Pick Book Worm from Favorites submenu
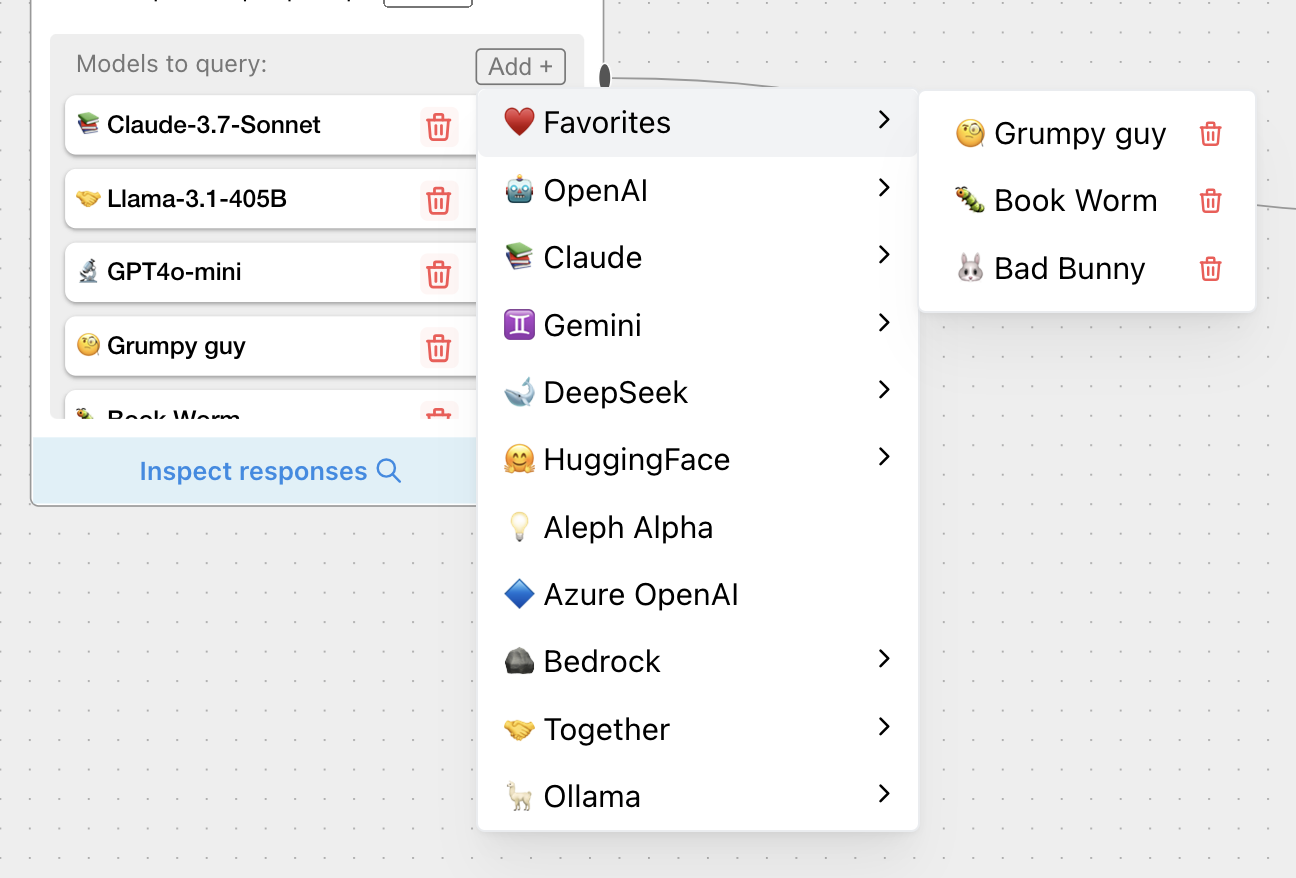 pyautogui.click(x=1075, y=201)
